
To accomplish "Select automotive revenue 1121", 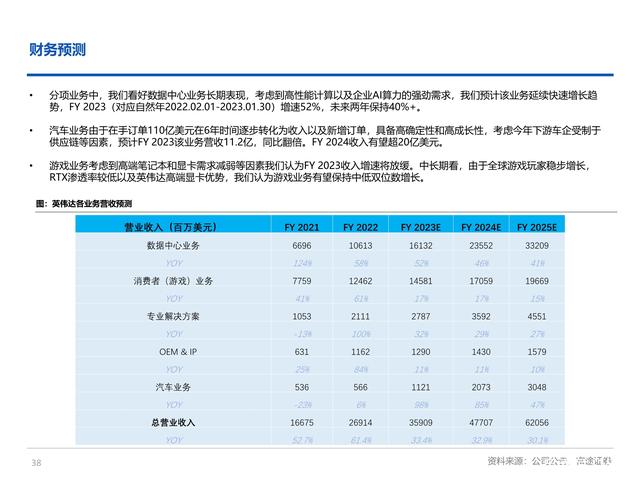I will click(421, 387).
